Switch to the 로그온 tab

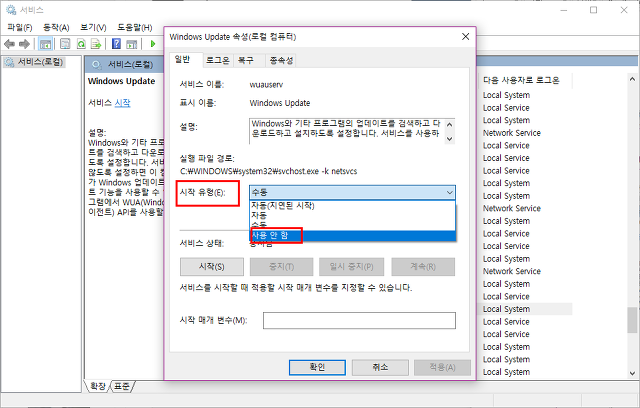click(218, 60)
